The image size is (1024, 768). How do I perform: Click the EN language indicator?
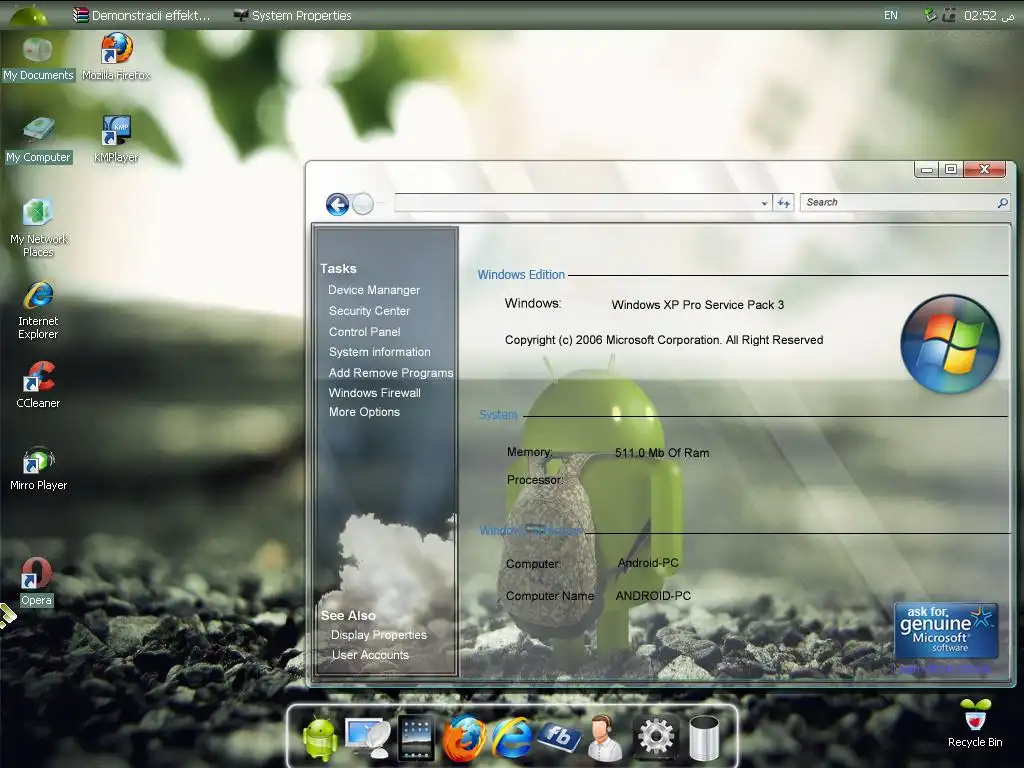point(891,15)
